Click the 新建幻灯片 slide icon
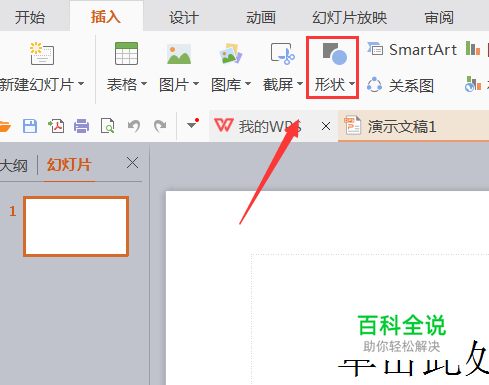 pyautogui.click(x=42, y=53)
